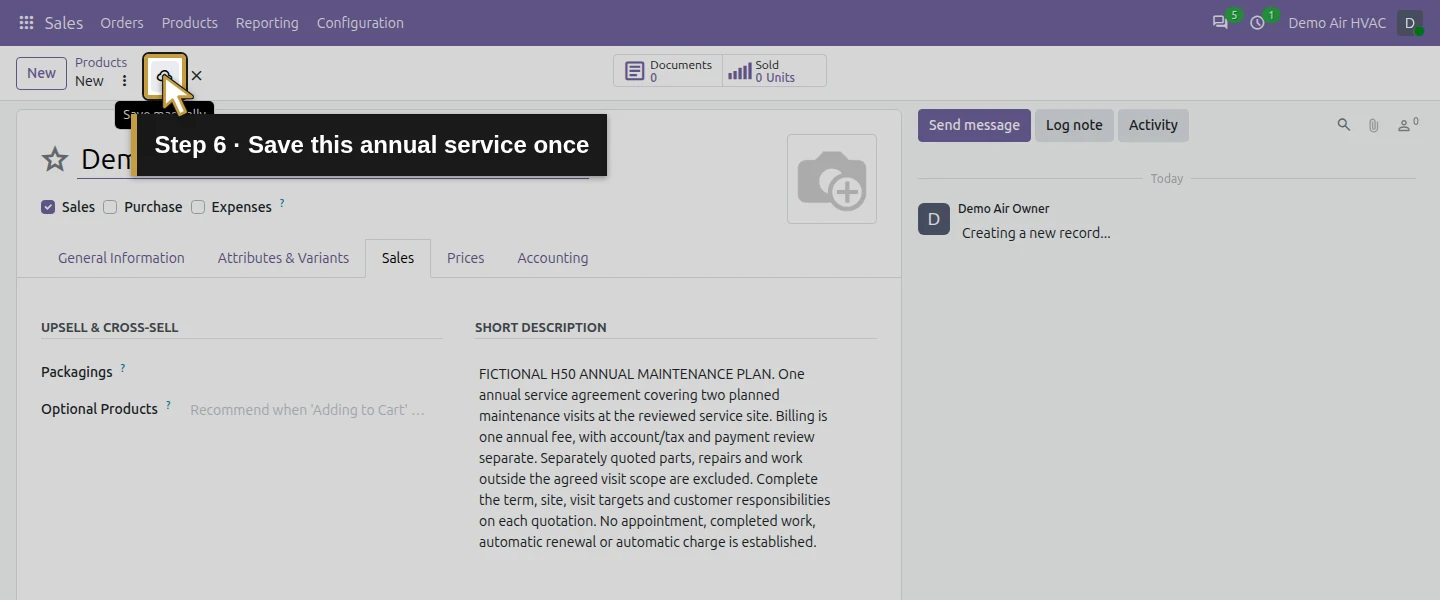Screen dimensions: 1440x600
Task: Click the Send message button
Action: (x=974, y=125)
